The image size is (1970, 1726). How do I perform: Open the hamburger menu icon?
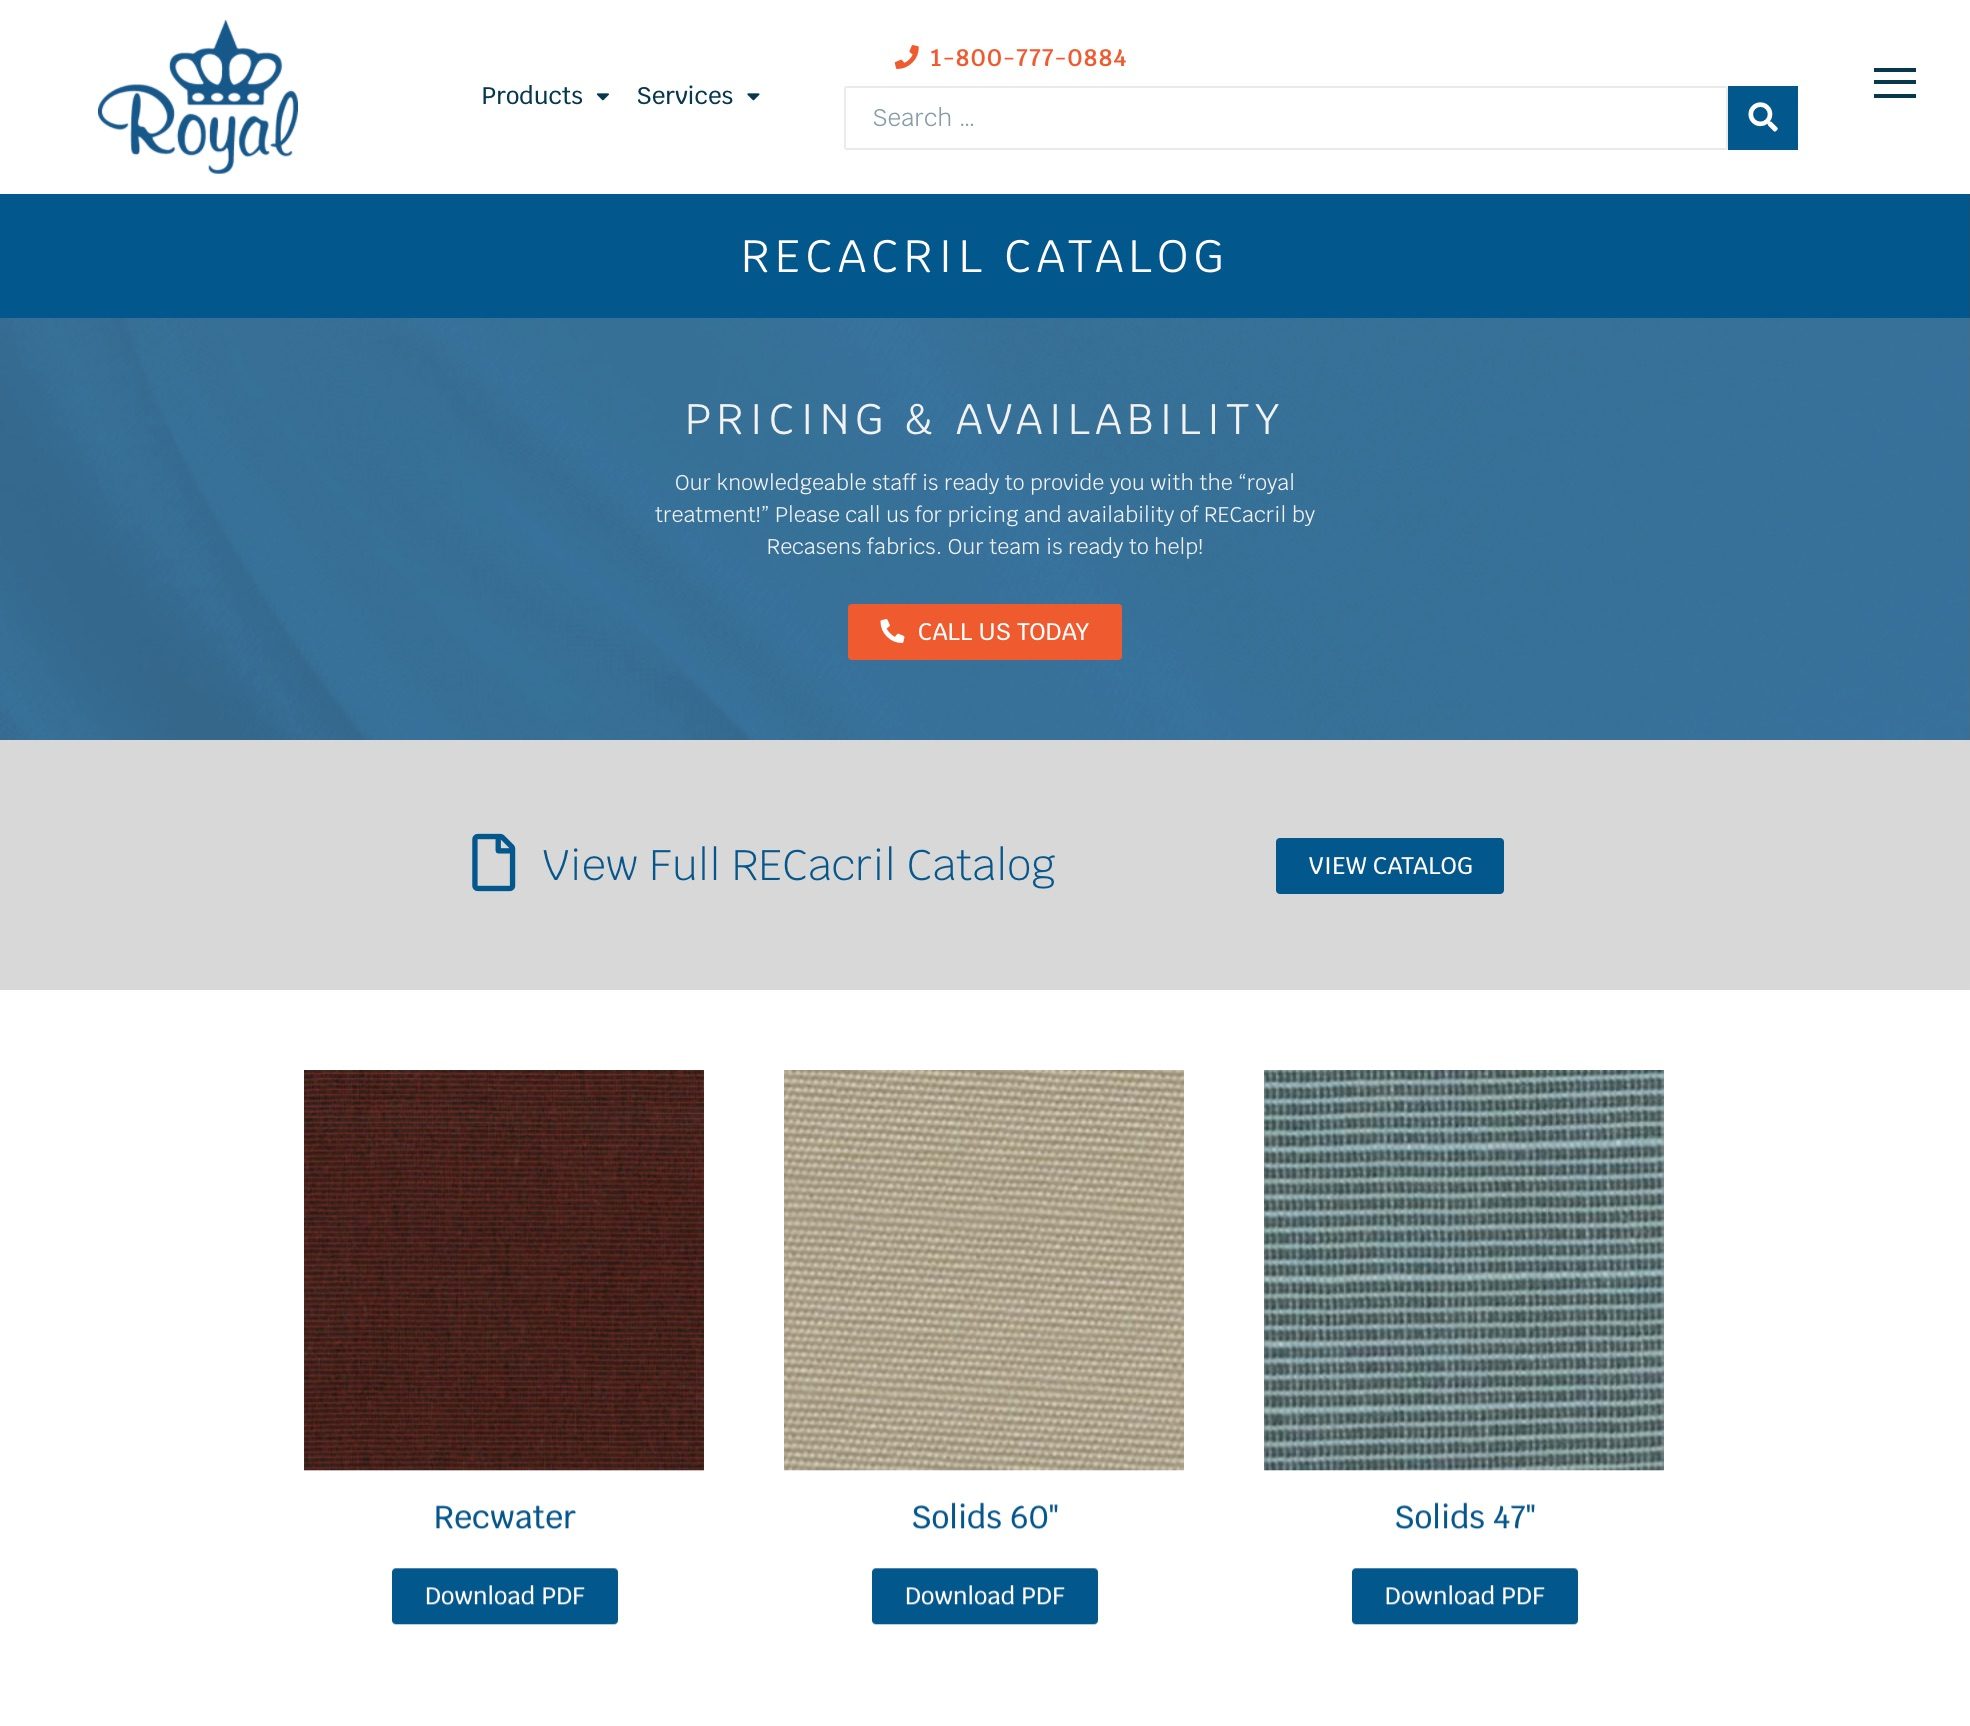(x=1894, y=83)
